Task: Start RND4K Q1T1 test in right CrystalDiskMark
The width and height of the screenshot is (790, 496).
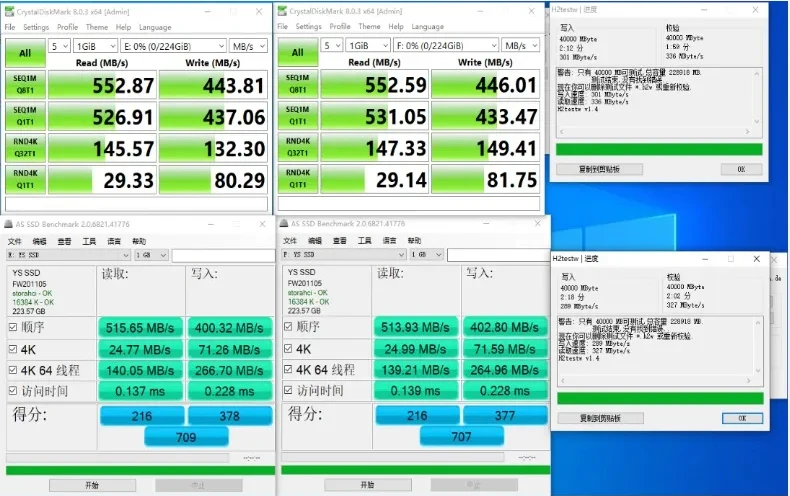Action: [x=297, y=180]
